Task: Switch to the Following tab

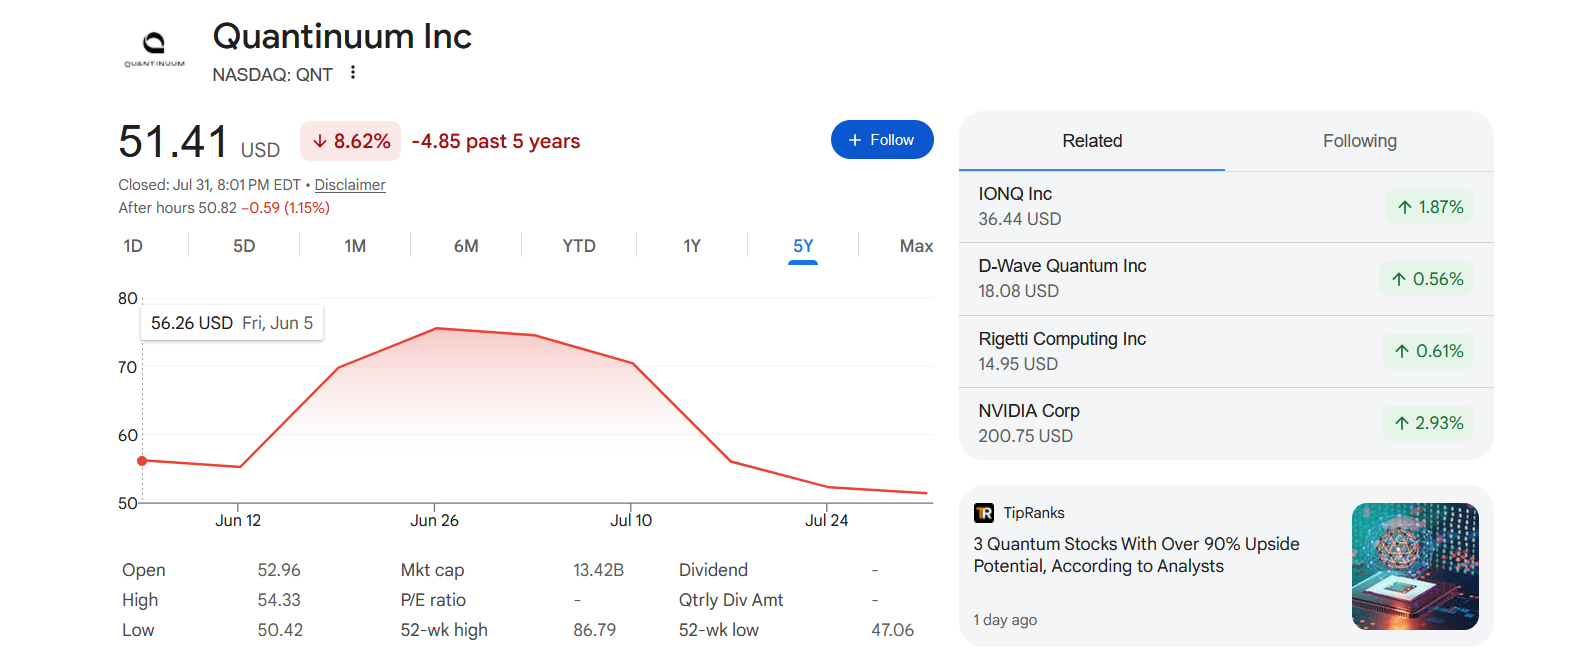Action: click(x=1359, y=141)
